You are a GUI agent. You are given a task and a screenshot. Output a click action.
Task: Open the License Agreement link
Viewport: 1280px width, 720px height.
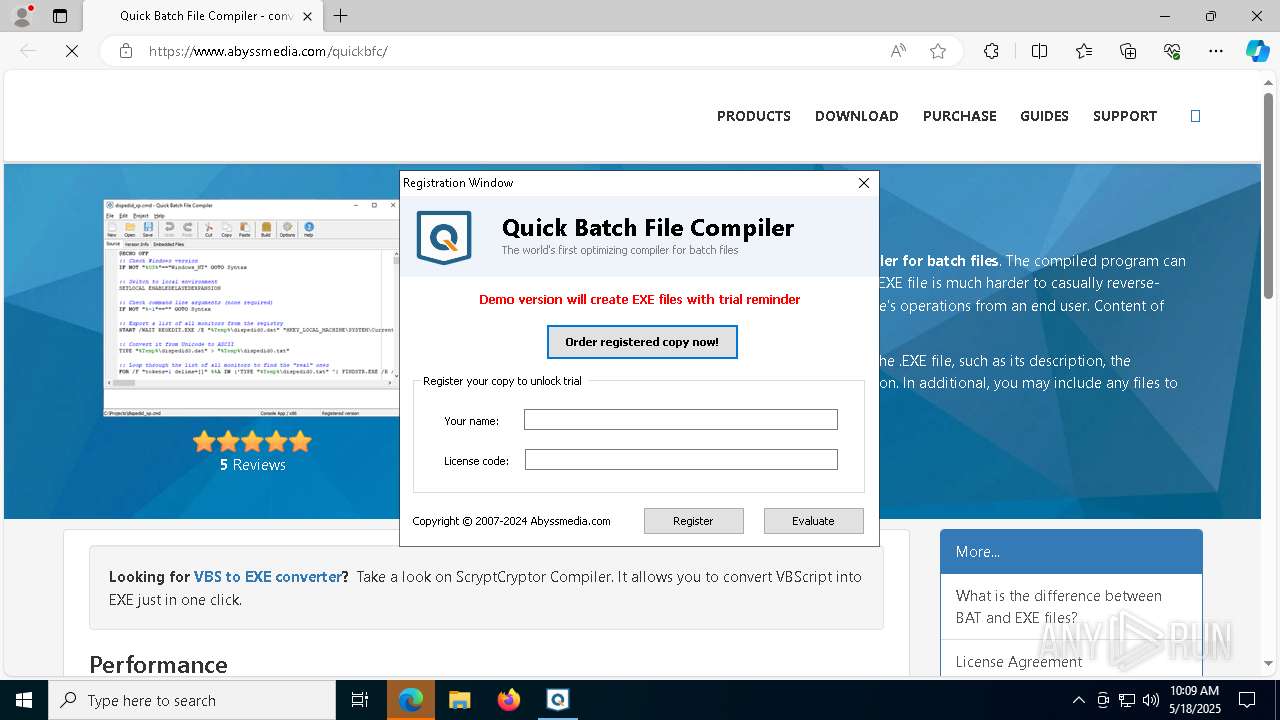click(1019, 662)
